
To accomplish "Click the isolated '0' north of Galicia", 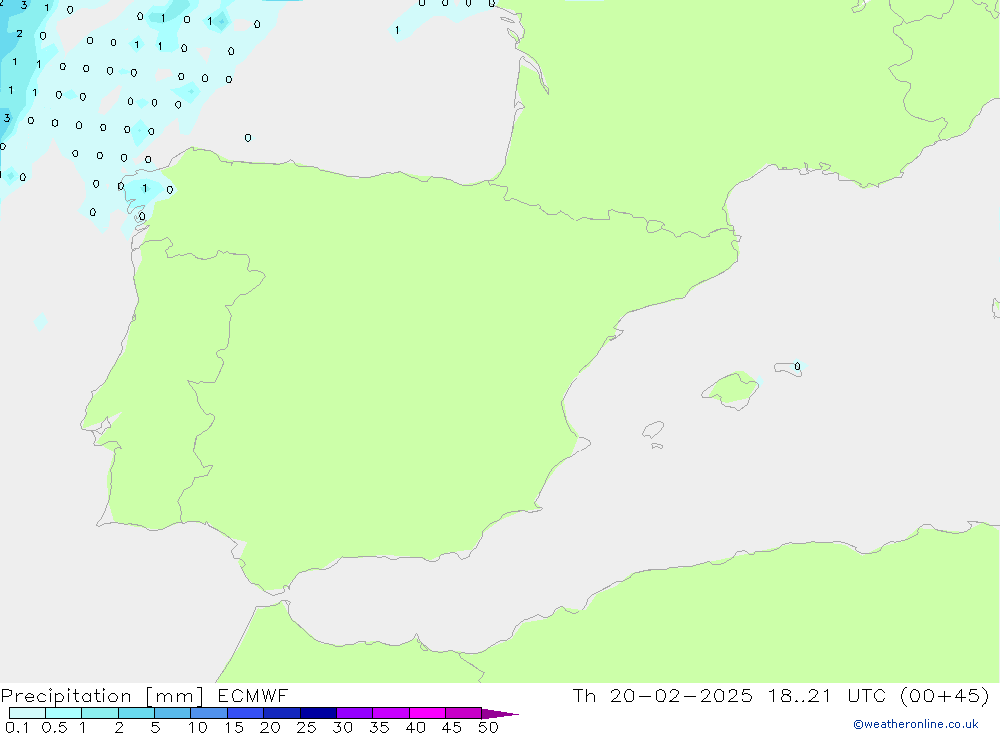I will point(248,138).
